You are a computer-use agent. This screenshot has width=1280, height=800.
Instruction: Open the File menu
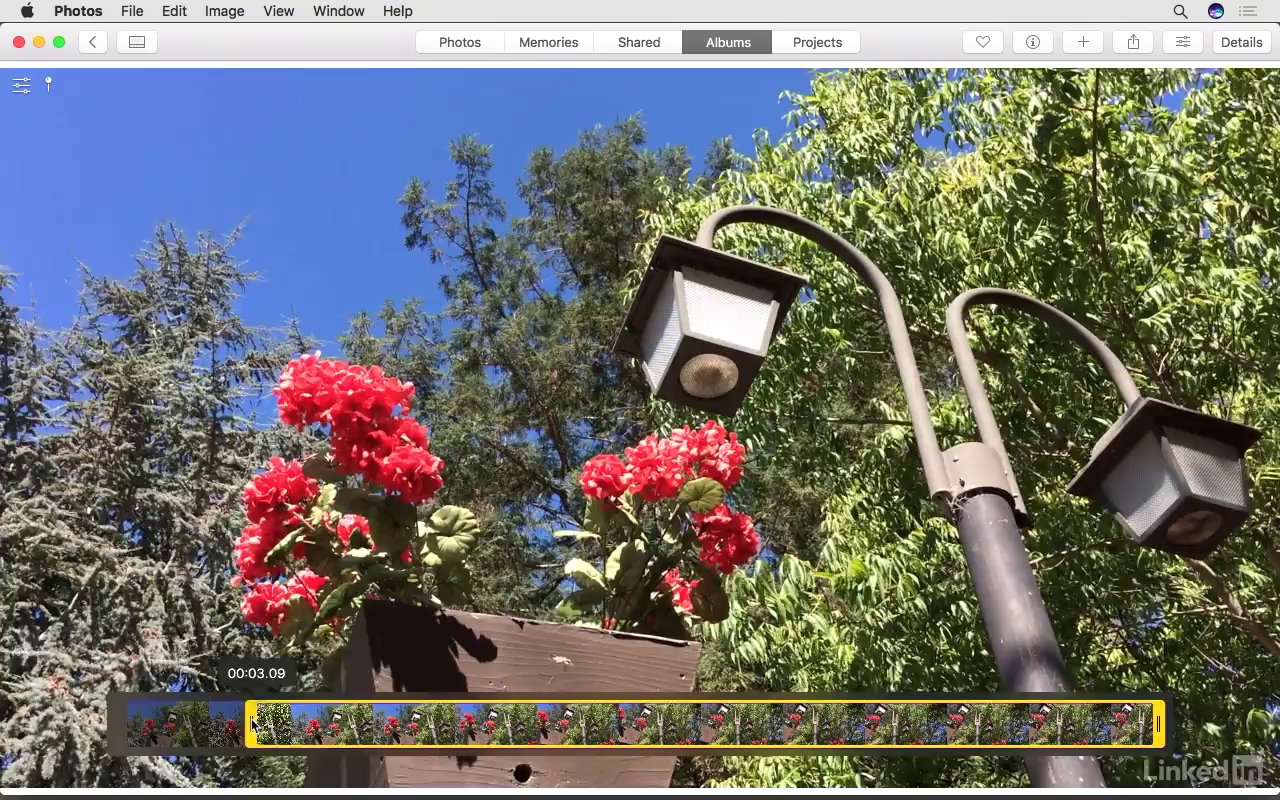(132, 11)
